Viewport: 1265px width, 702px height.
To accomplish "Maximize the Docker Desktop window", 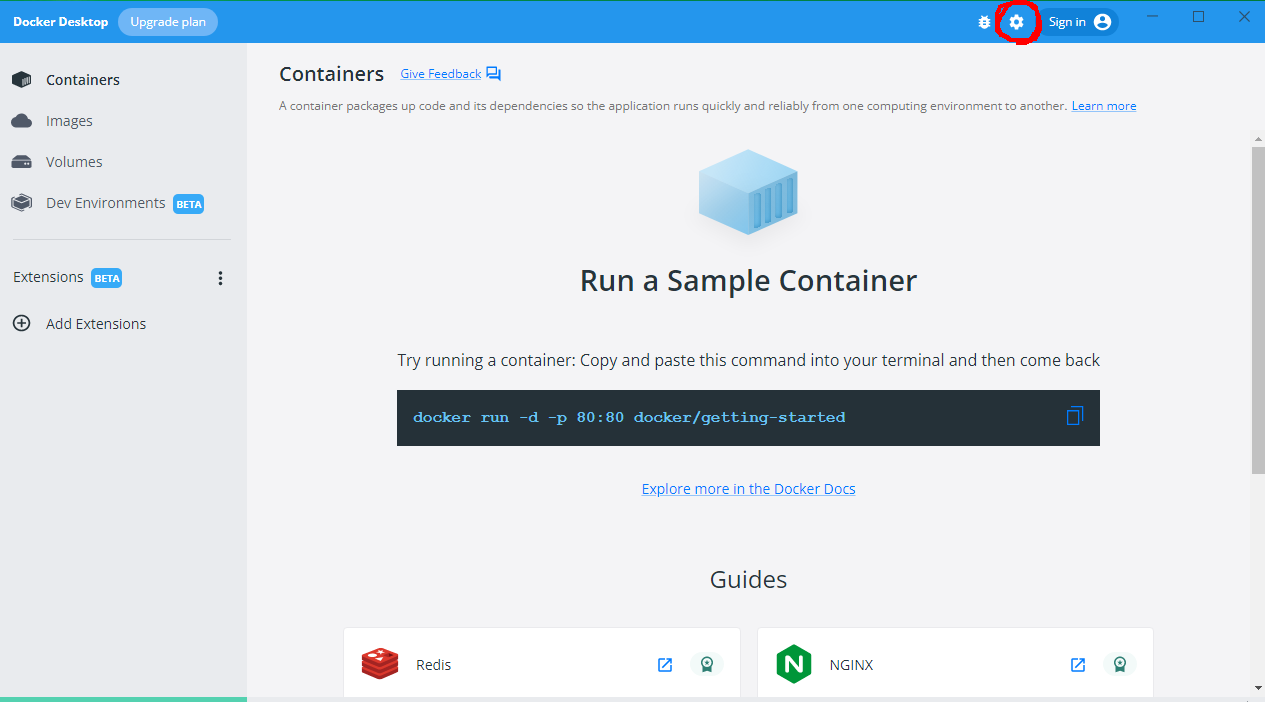I will coord(1199,17).
